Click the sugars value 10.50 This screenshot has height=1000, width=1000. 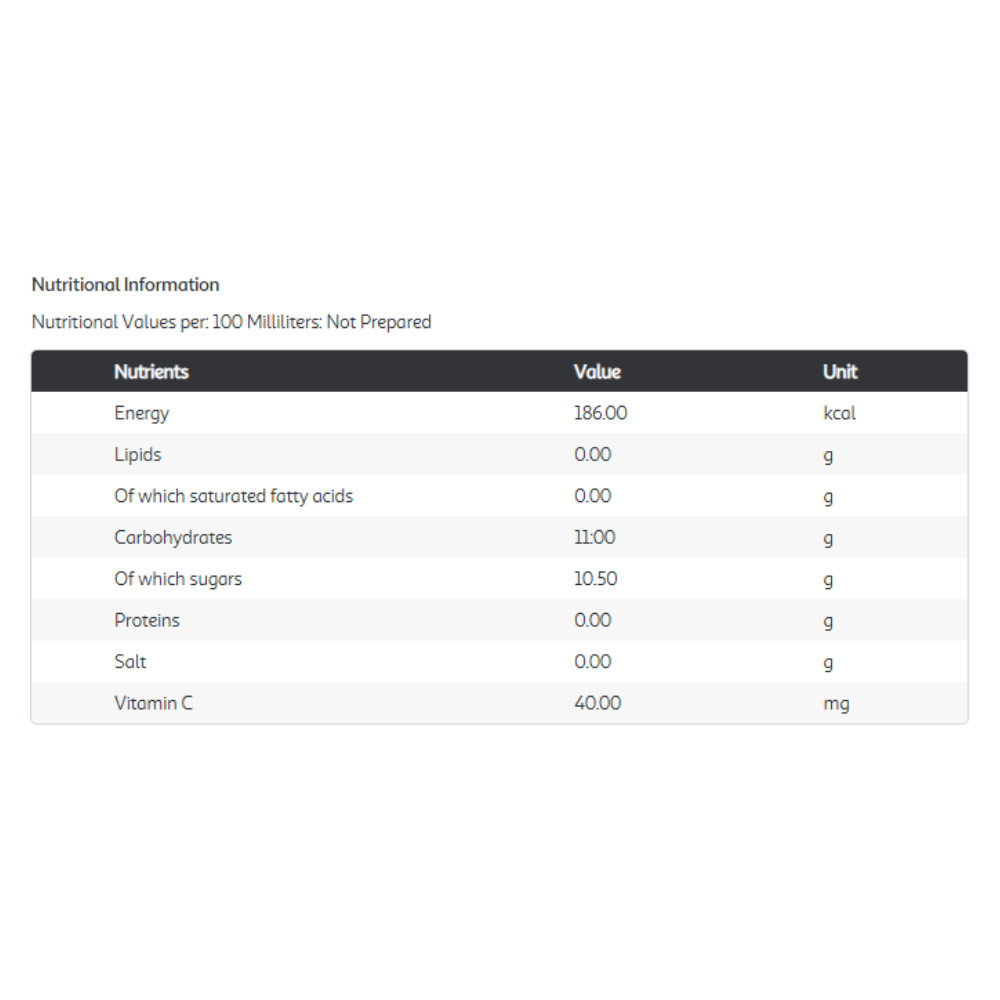(x=595, y=579)
